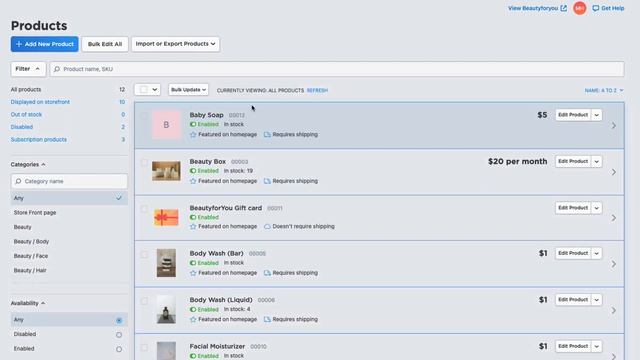Click the external link icon beside View Beautyforyou

click(x=564, y=8)
